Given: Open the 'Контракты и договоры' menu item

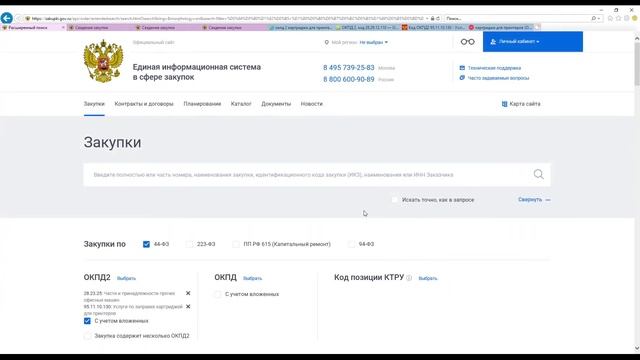Looking at the screenshot, I should pos(144,104).
